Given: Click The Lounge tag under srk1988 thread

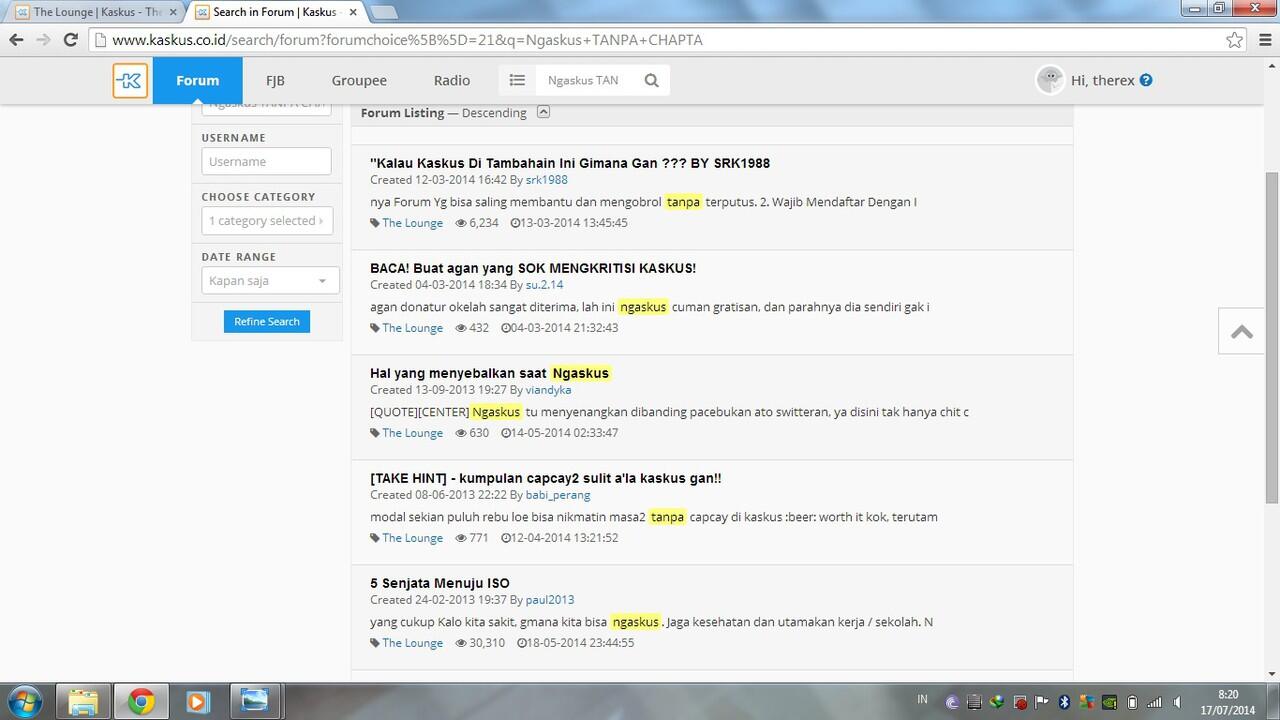Looking at the screenshot, I should pos(412,223).
